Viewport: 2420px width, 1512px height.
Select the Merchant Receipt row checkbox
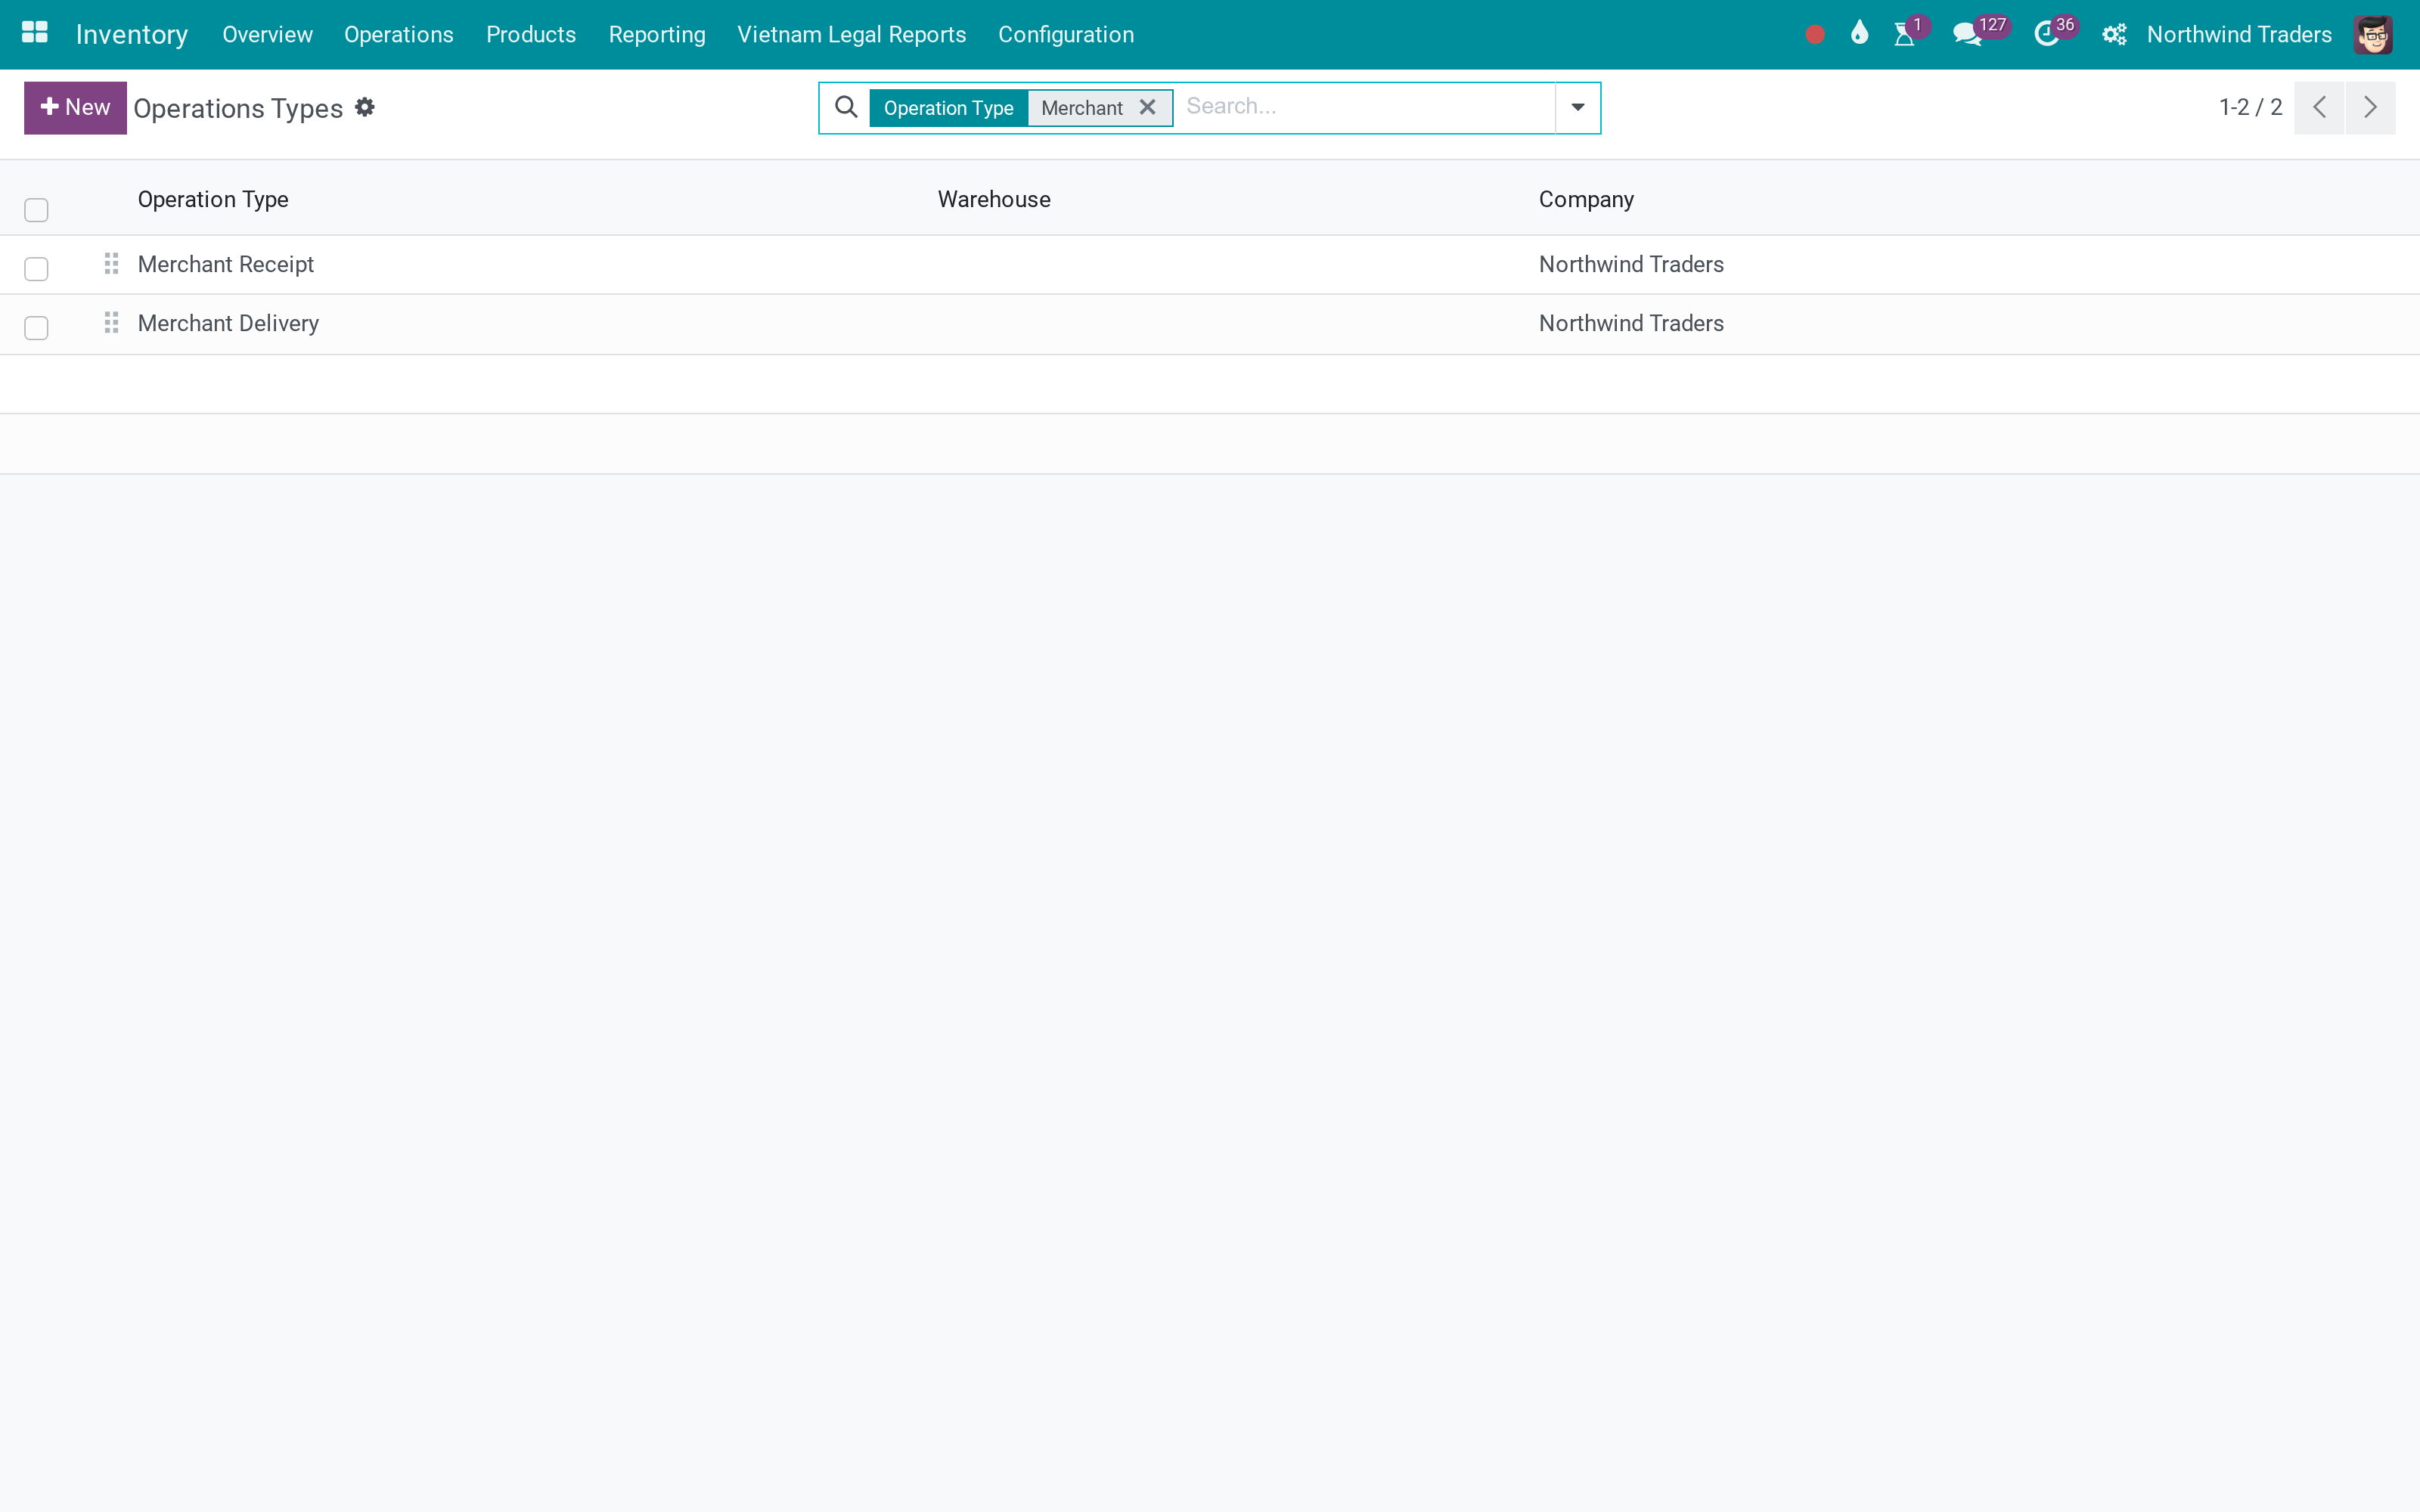pyautogui.click(x=36, y=269)
